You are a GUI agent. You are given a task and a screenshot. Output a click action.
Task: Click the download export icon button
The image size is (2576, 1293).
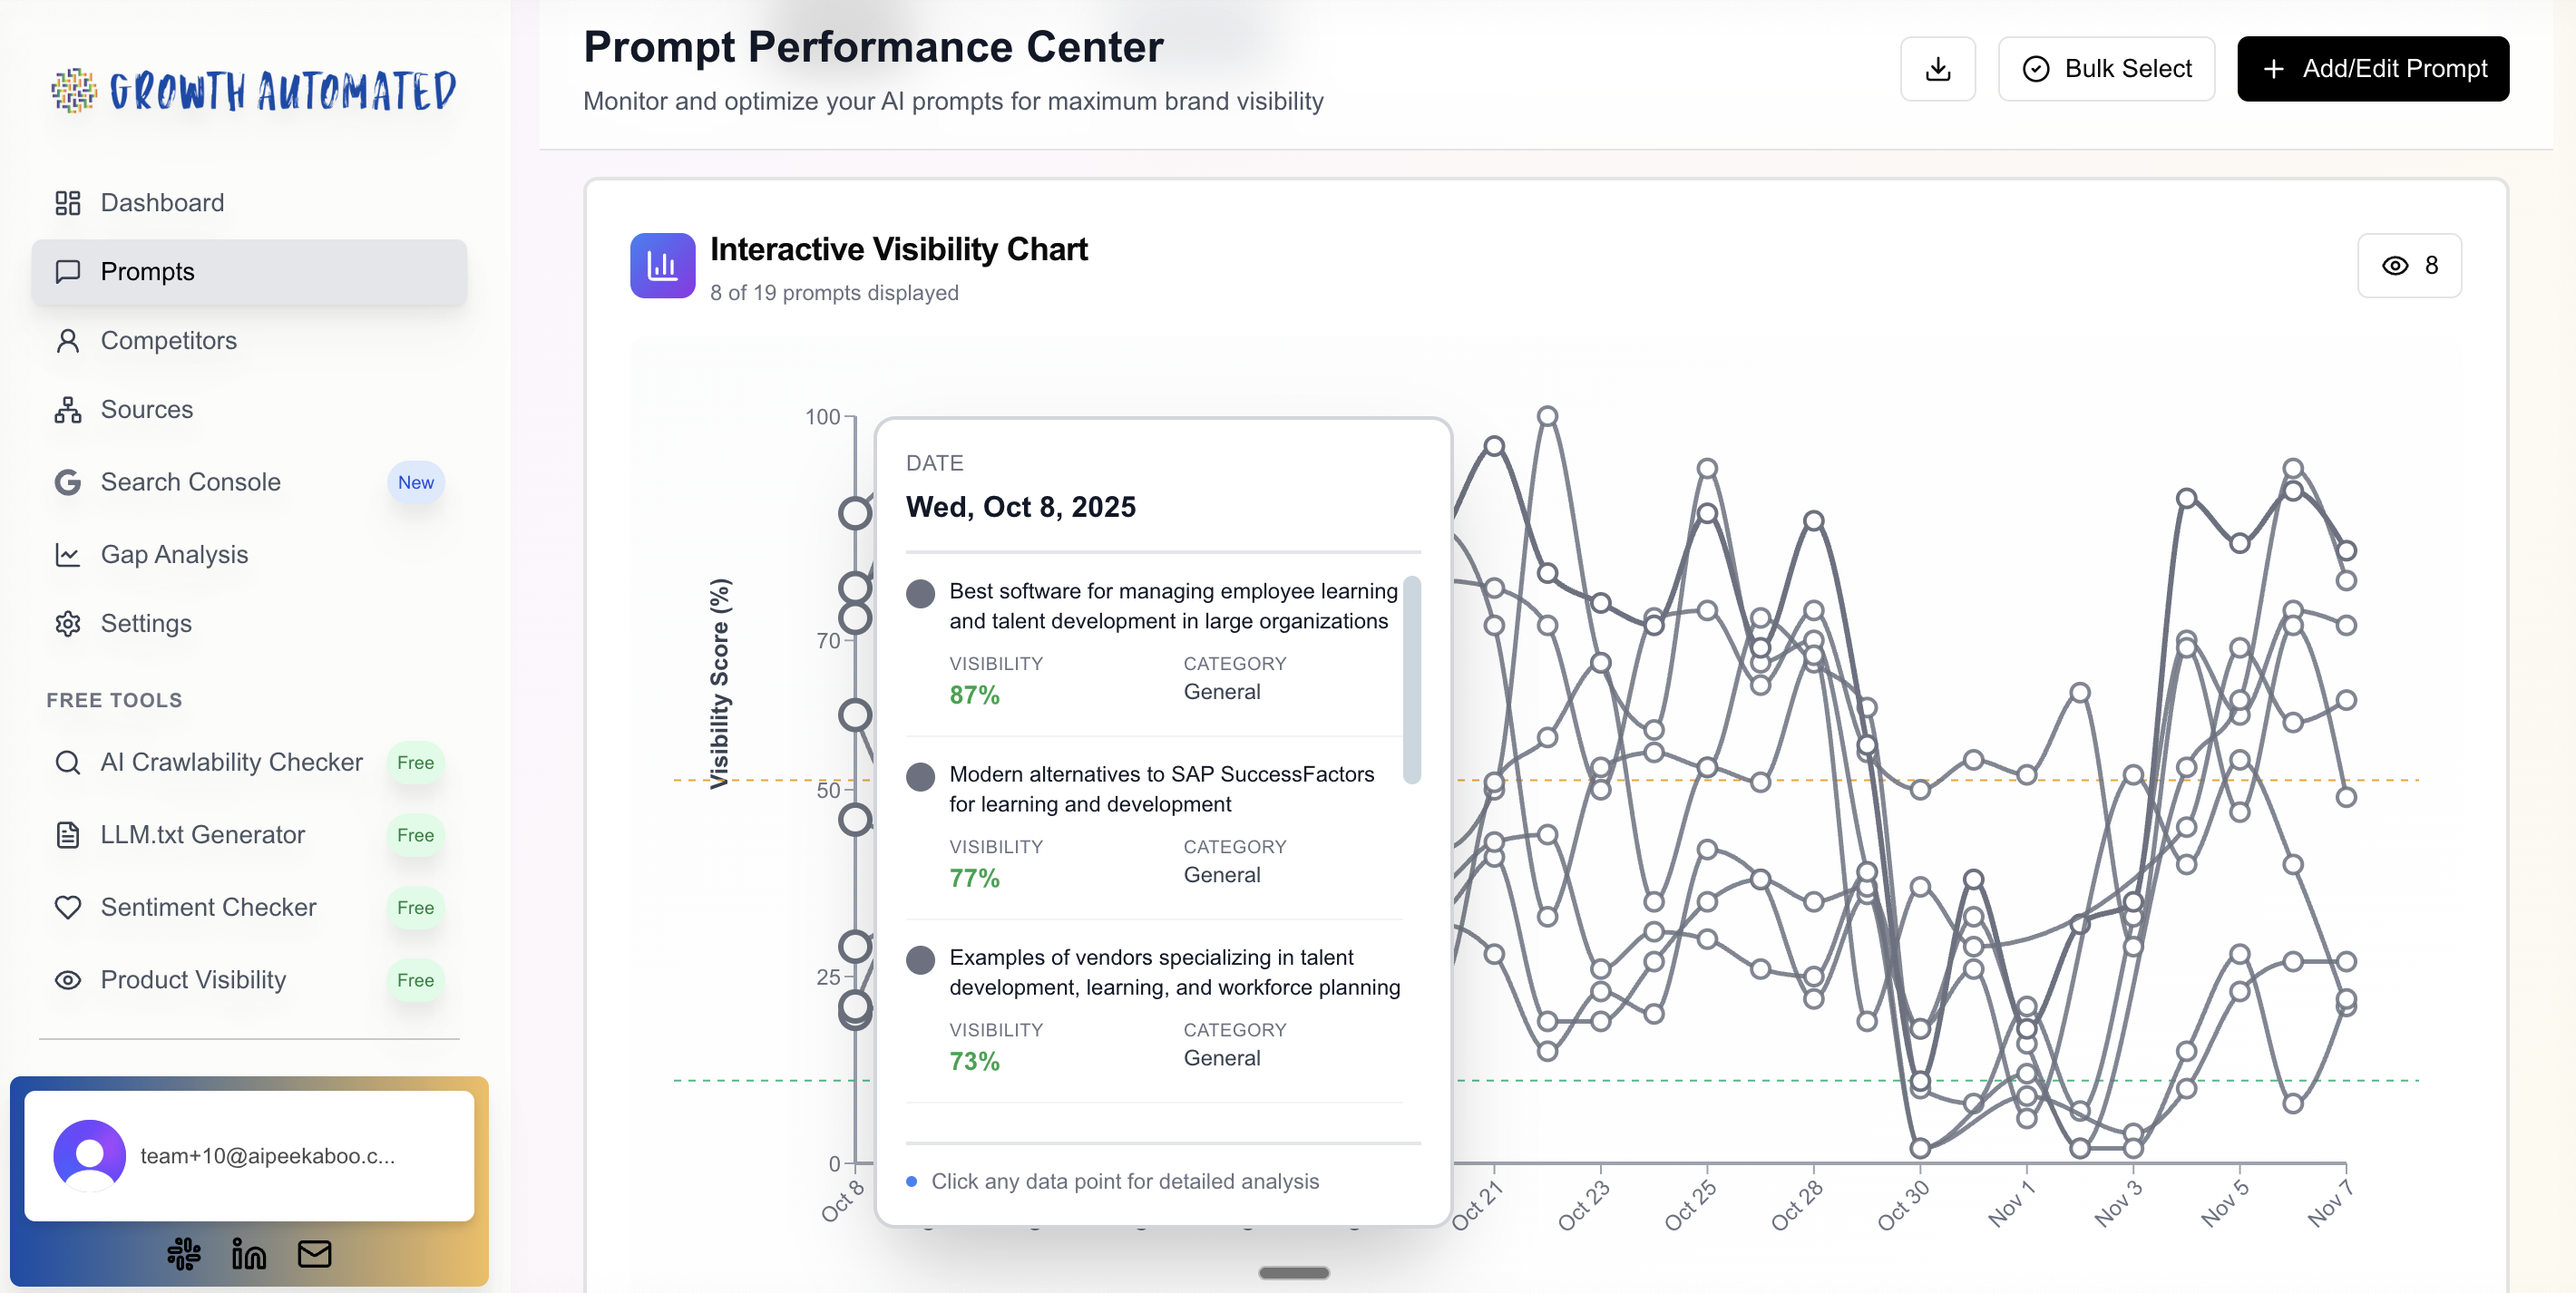point(1937,69)
